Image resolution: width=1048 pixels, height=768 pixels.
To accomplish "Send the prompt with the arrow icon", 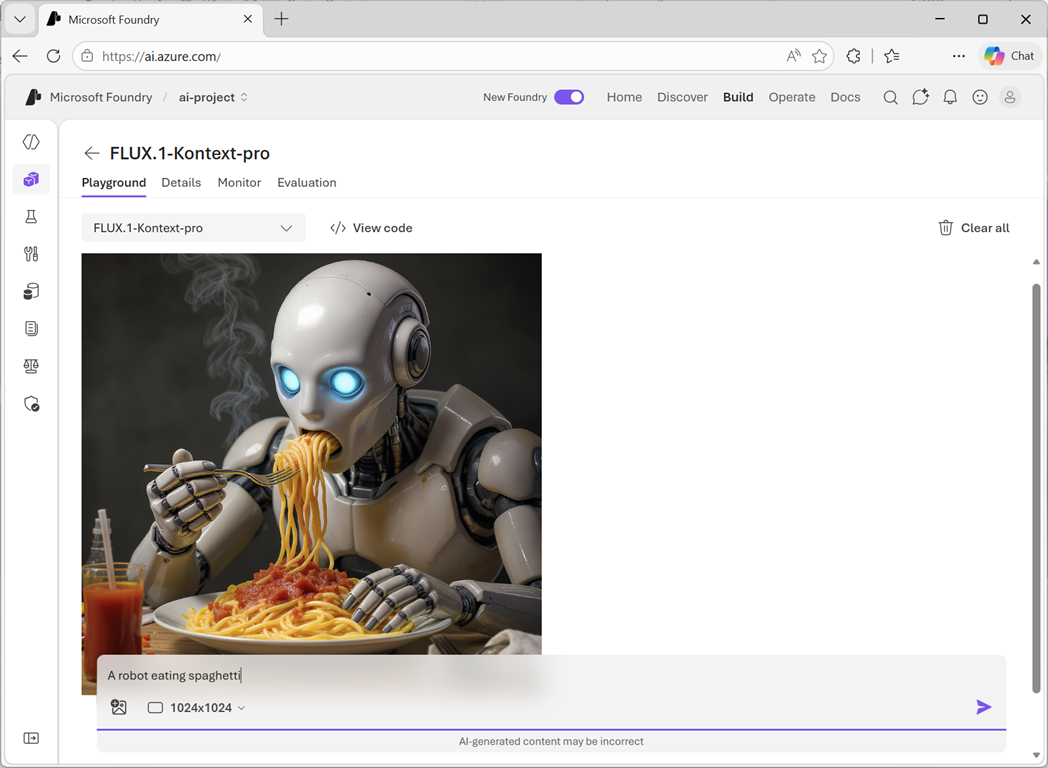I will pyautogui.click(x=983, y=707).
